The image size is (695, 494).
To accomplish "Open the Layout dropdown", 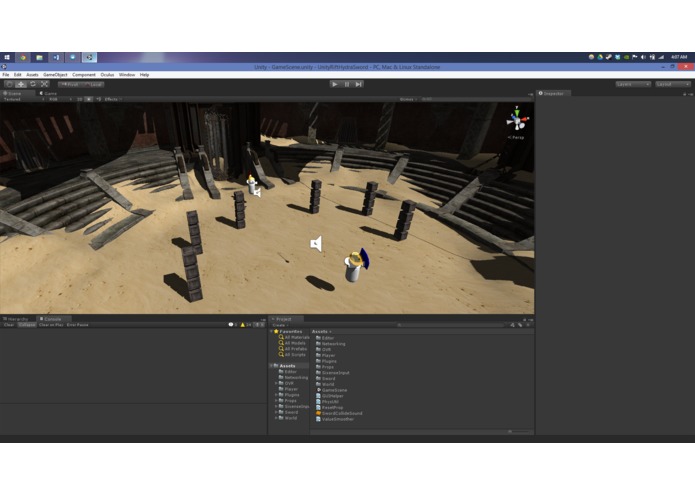I will pos(673,84).
